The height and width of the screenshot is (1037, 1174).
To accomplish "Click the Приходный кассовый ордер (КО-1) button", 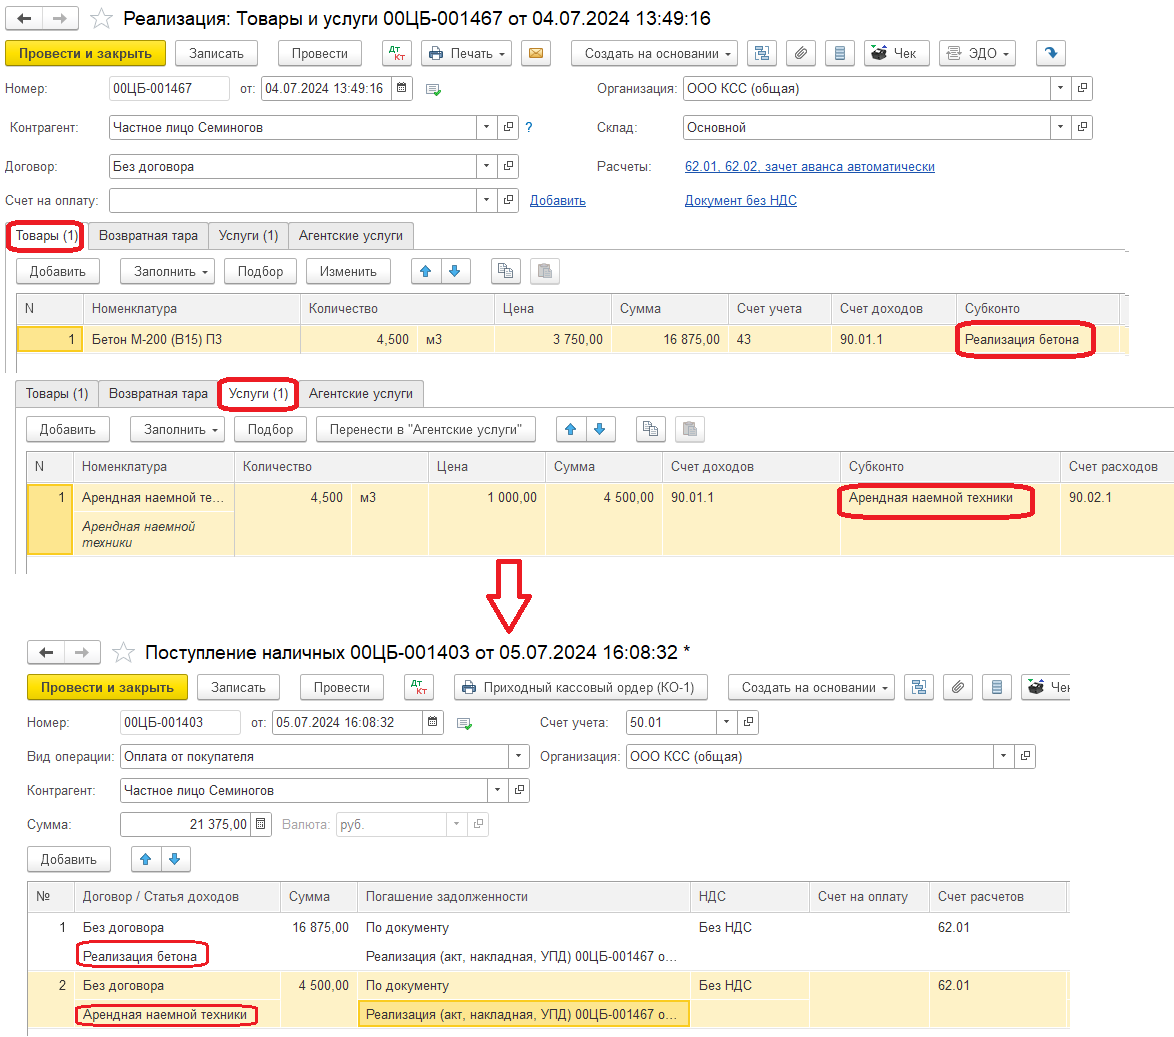I will 581,688.
